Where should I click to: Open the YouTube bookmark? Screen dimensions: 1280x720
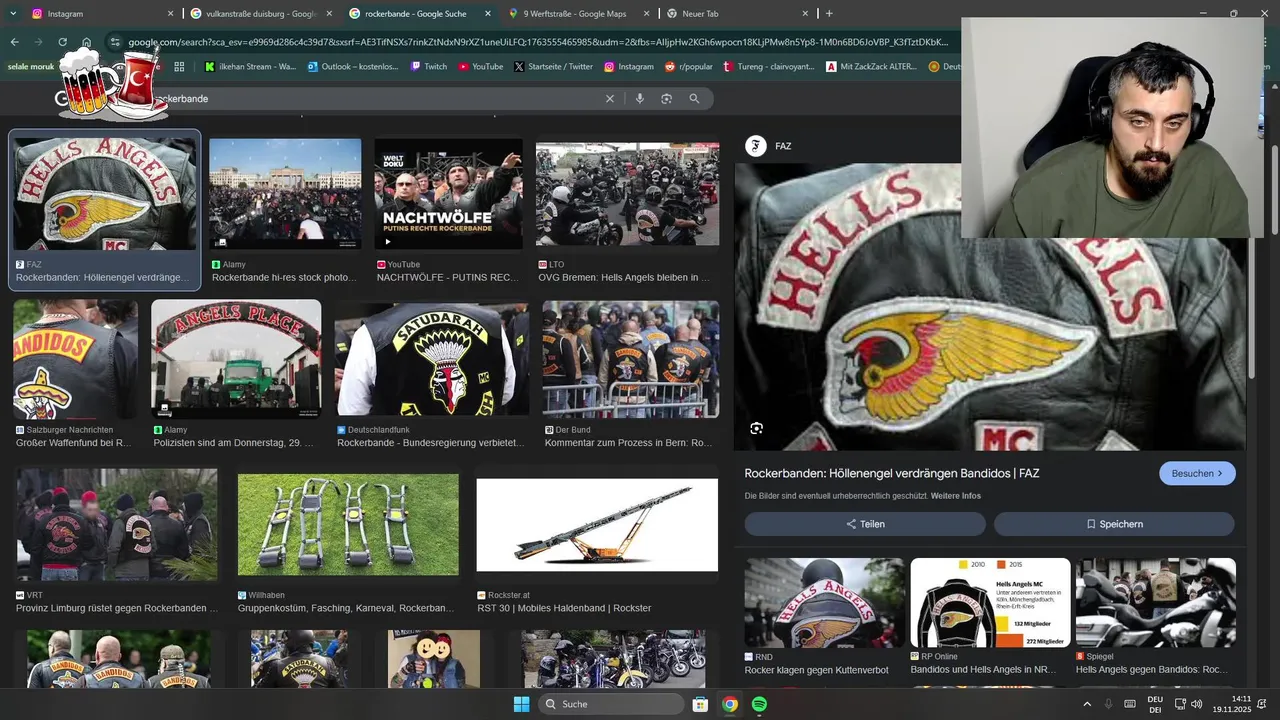(481, 67)
